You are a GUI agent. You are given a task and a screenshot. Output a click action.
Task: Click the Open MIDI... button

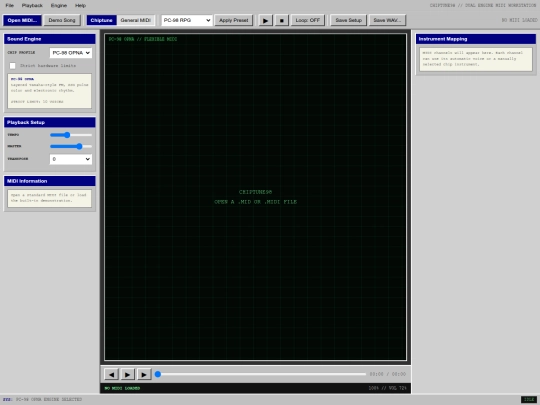point(22,20)
